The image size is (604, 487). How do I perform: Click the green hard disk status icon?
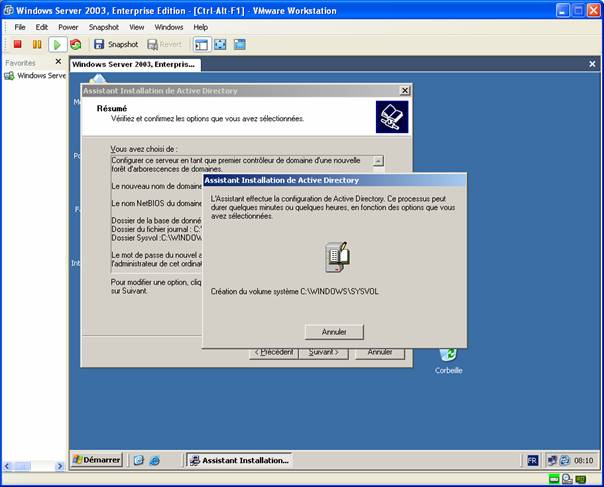(x=554, y=479)
